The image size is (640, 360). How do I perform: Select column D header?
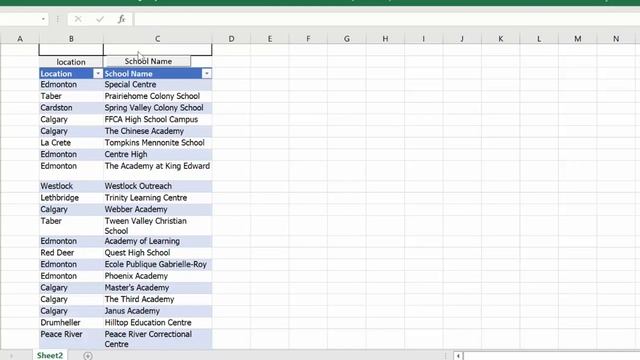click(x=231, y=39)
